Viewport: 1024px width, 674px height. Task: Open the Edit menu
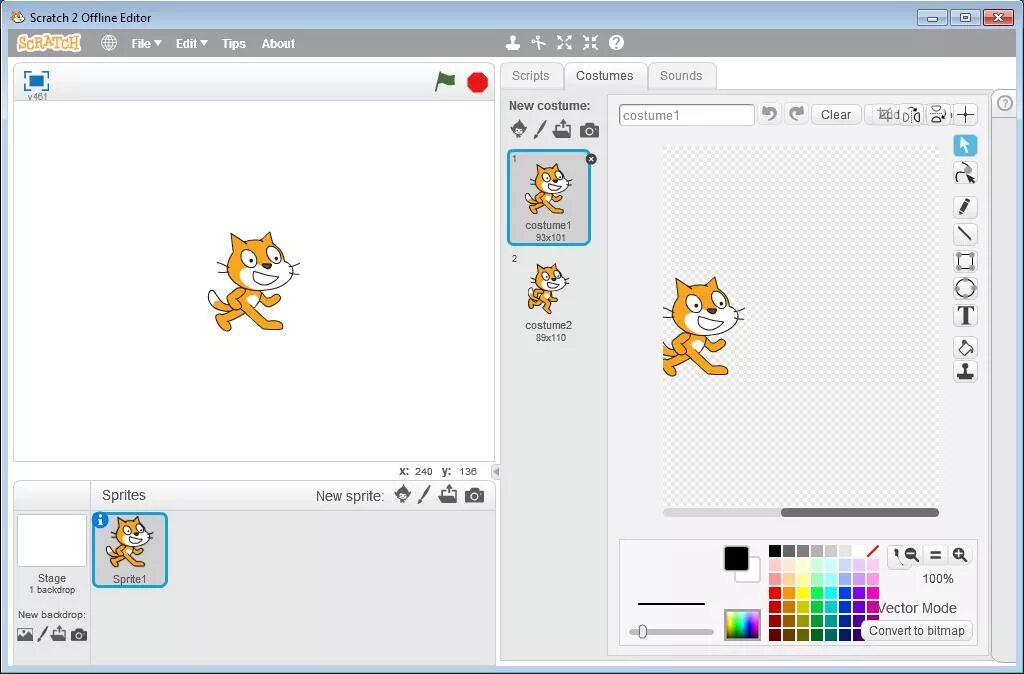coord(191,43)
